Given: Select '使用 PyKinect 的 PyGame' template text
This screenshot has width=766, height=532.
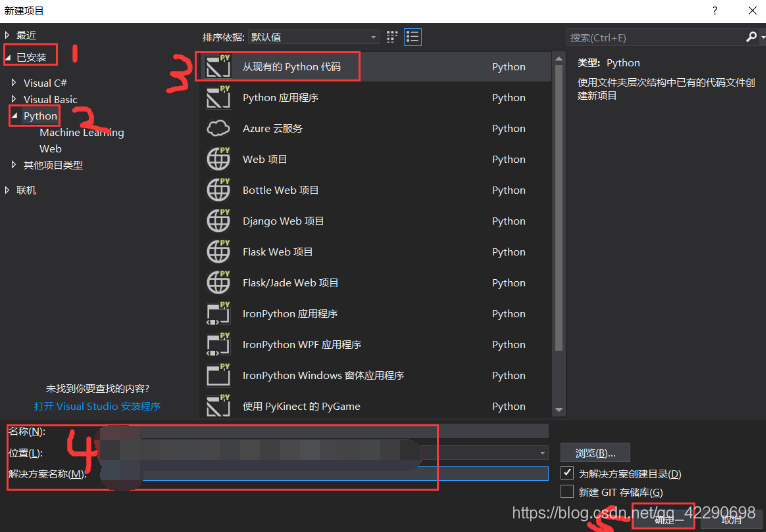Looking at the screenshot, I should [x=301, y=406].
